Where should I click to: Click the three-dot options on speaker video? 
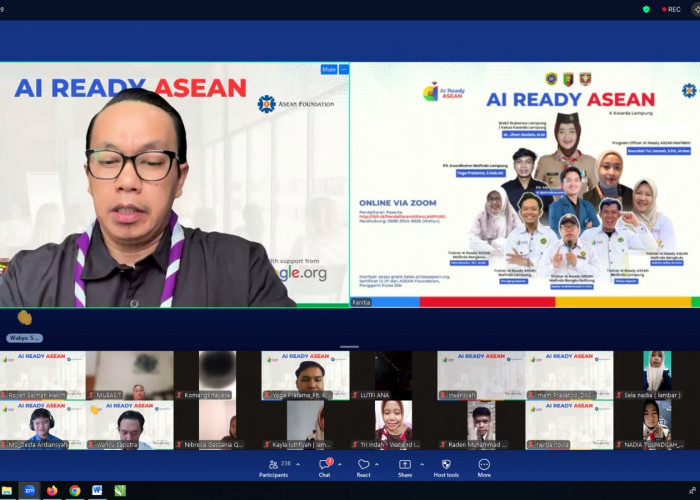(344, 70)
